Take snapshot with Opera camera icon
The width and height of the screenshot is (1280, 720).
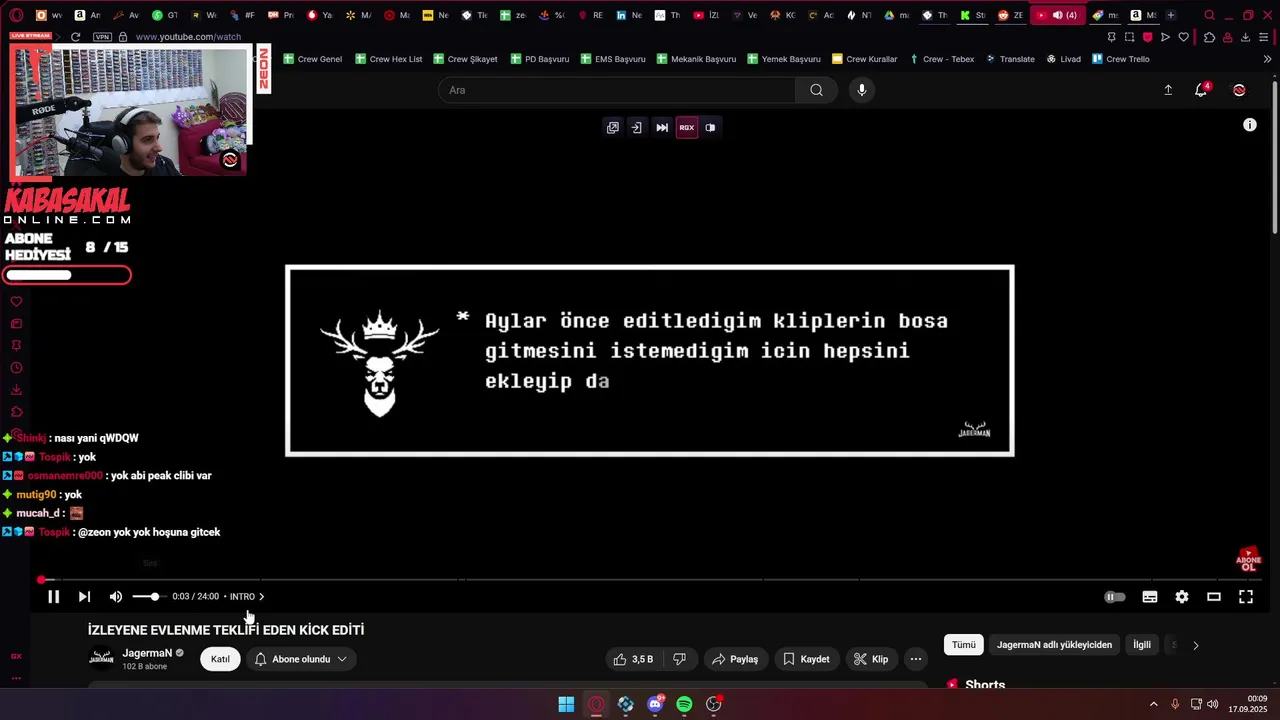click(1130, 37)
